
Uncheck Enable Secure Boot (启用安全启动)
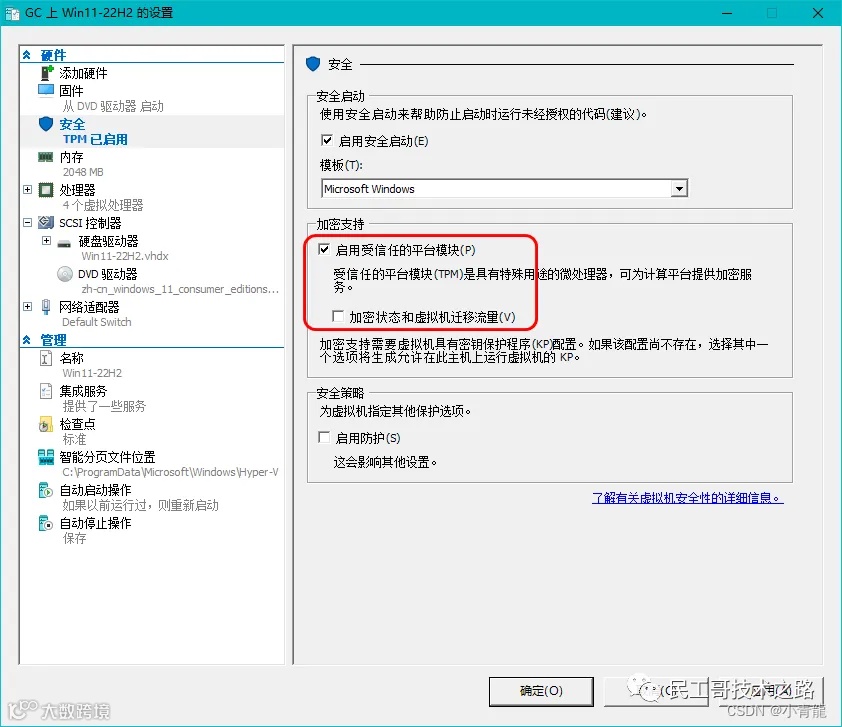pos(326,141)
